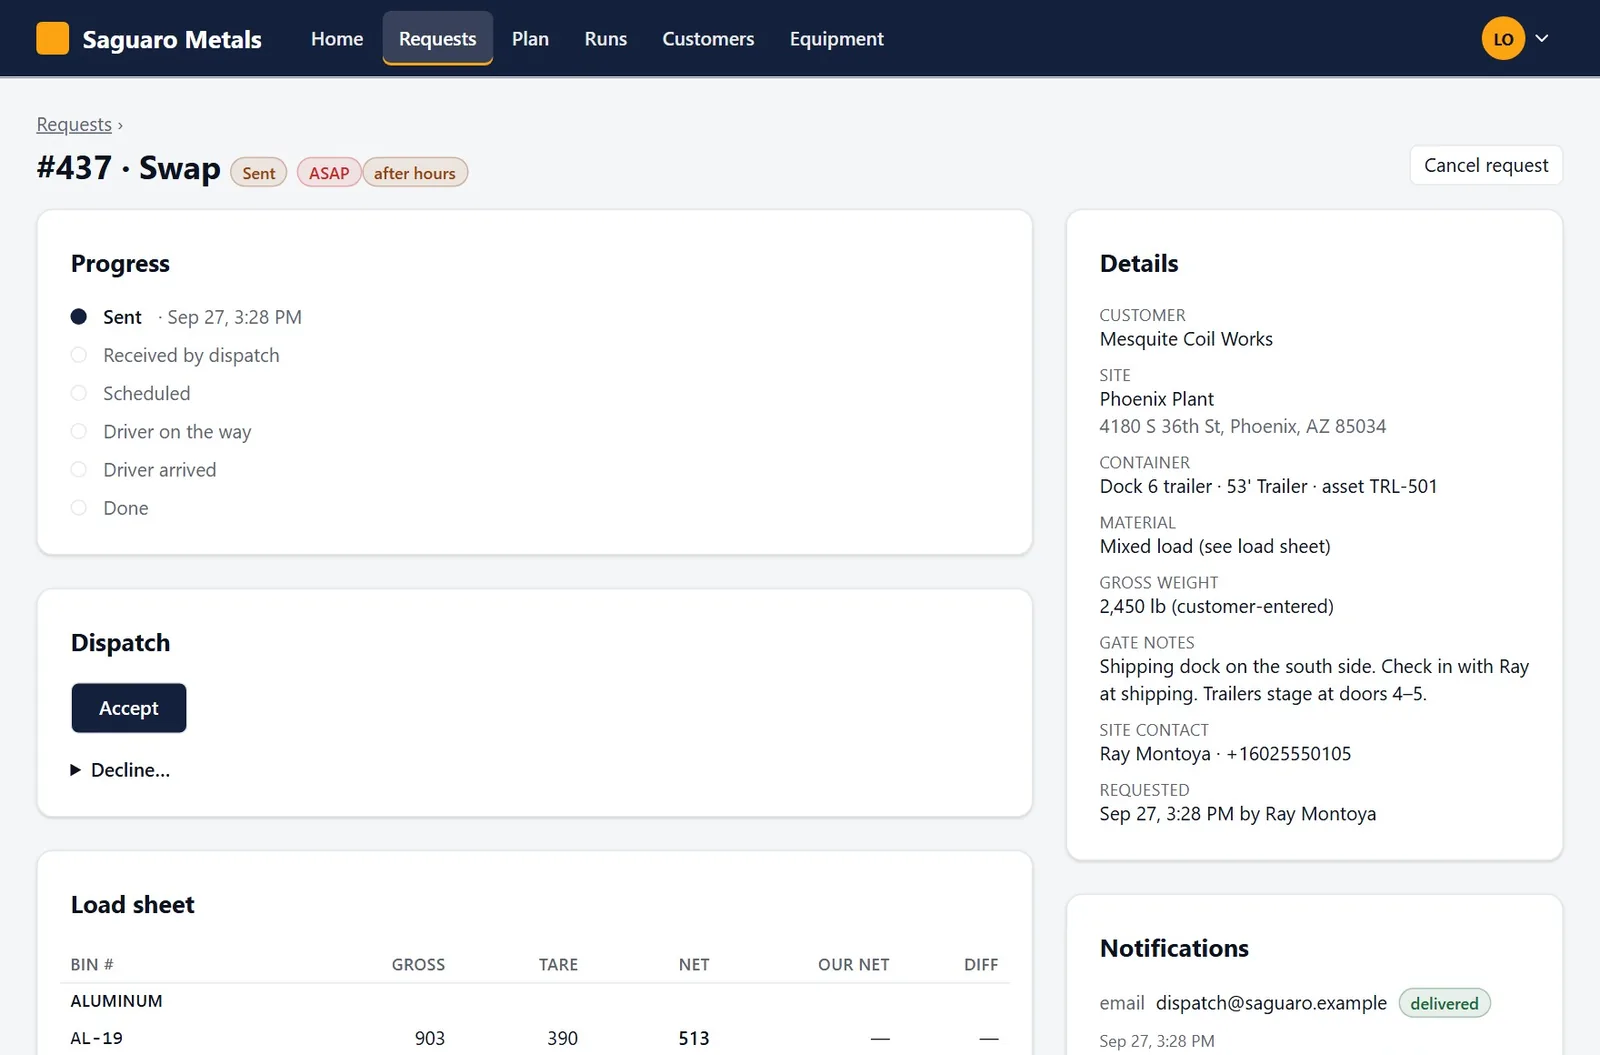The height and width of the screenshot is (1055, 1600).
Task: Open the LO user avatar
Action: click(x=1503, y=39)
